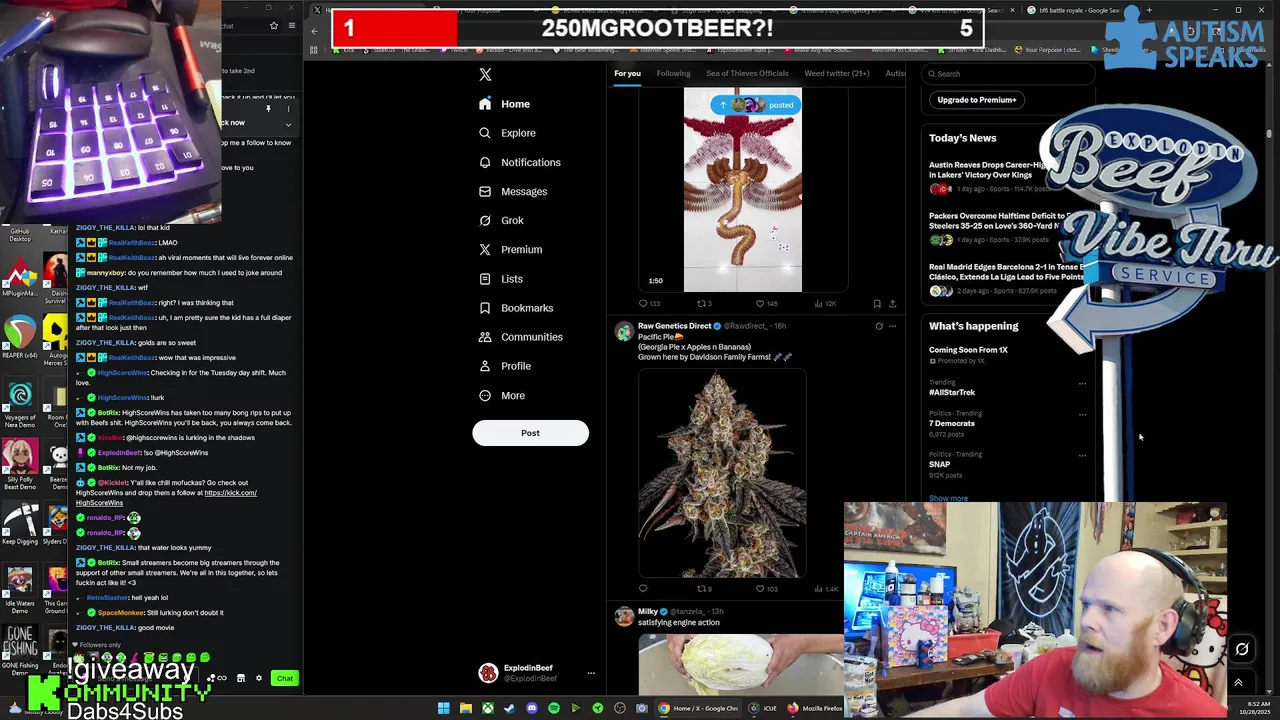Open the Milky profile avatar
Viewport: 1280px width, 720px height.
point(624,617)
